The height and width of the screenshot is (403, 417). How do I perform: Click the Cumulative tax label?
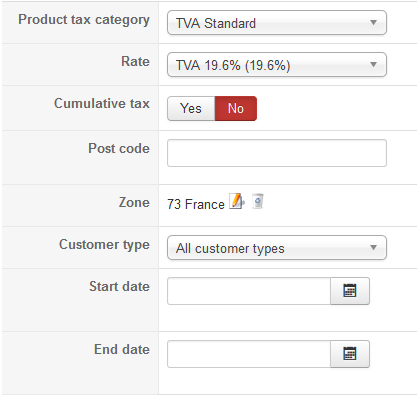click(x=102, y=103)
